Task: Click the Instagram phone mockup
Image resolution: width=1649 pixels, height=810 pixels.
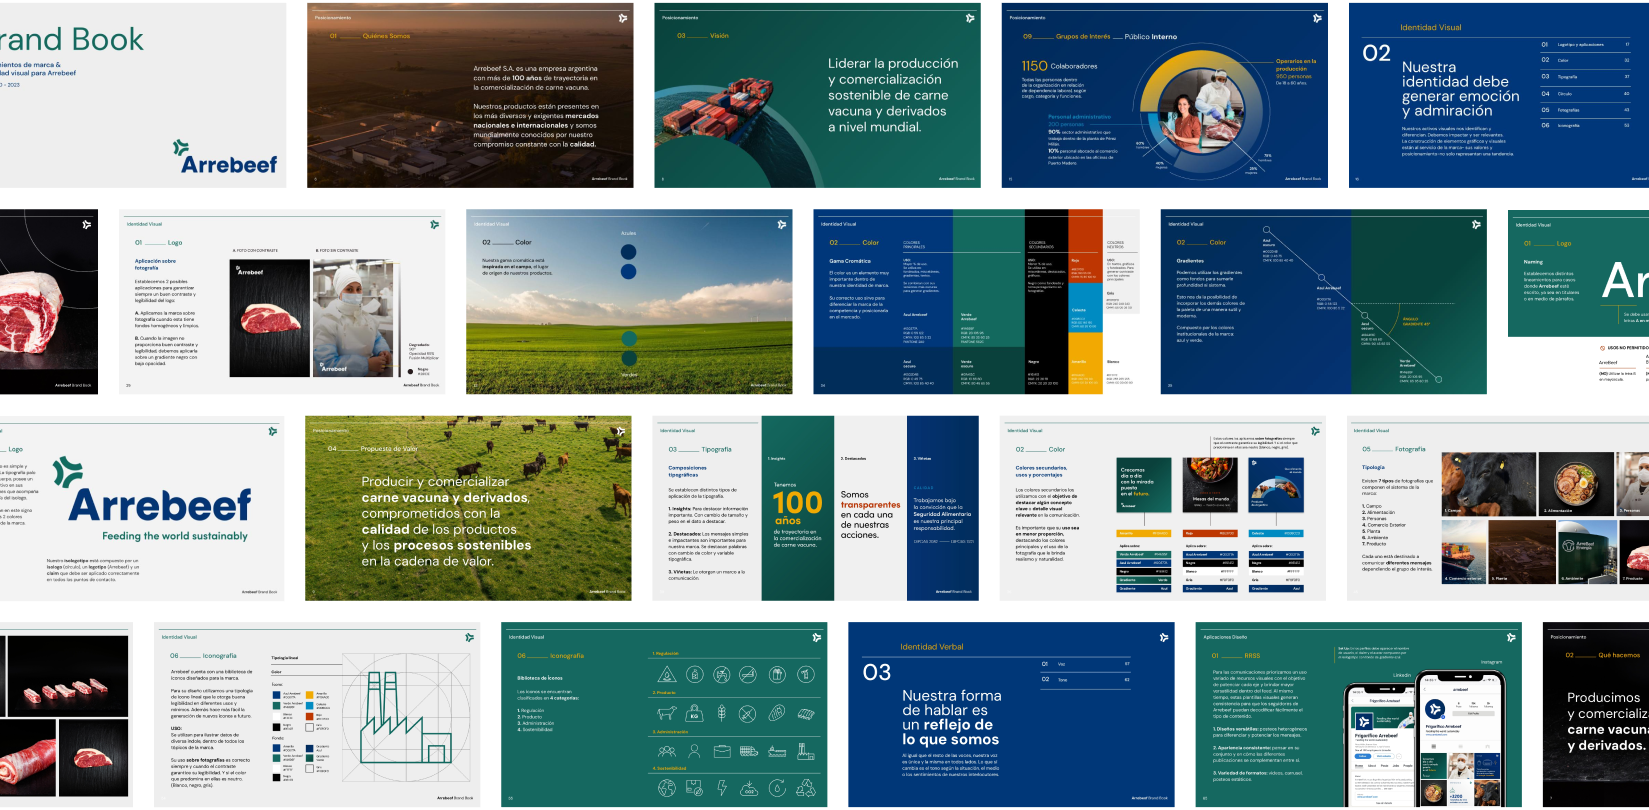Action: [x=1462, y=740]
